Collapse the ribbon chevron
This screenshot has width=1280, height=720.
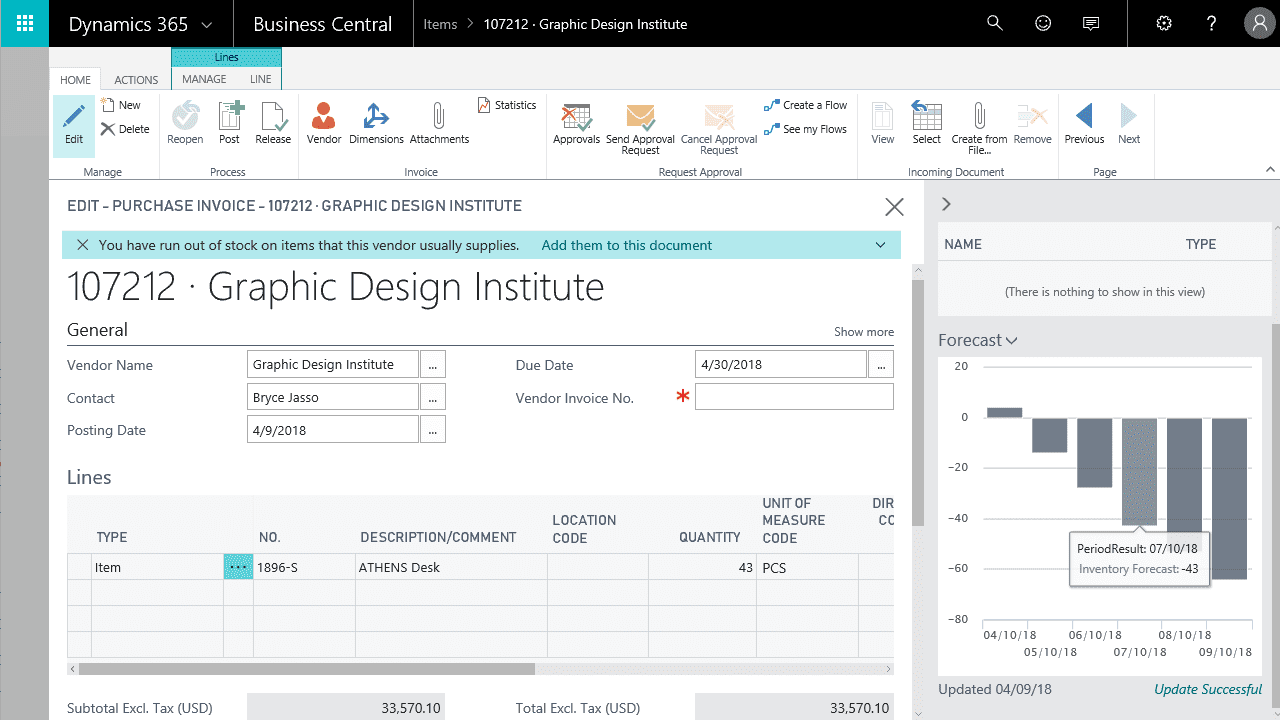(x=1270, y=170)
